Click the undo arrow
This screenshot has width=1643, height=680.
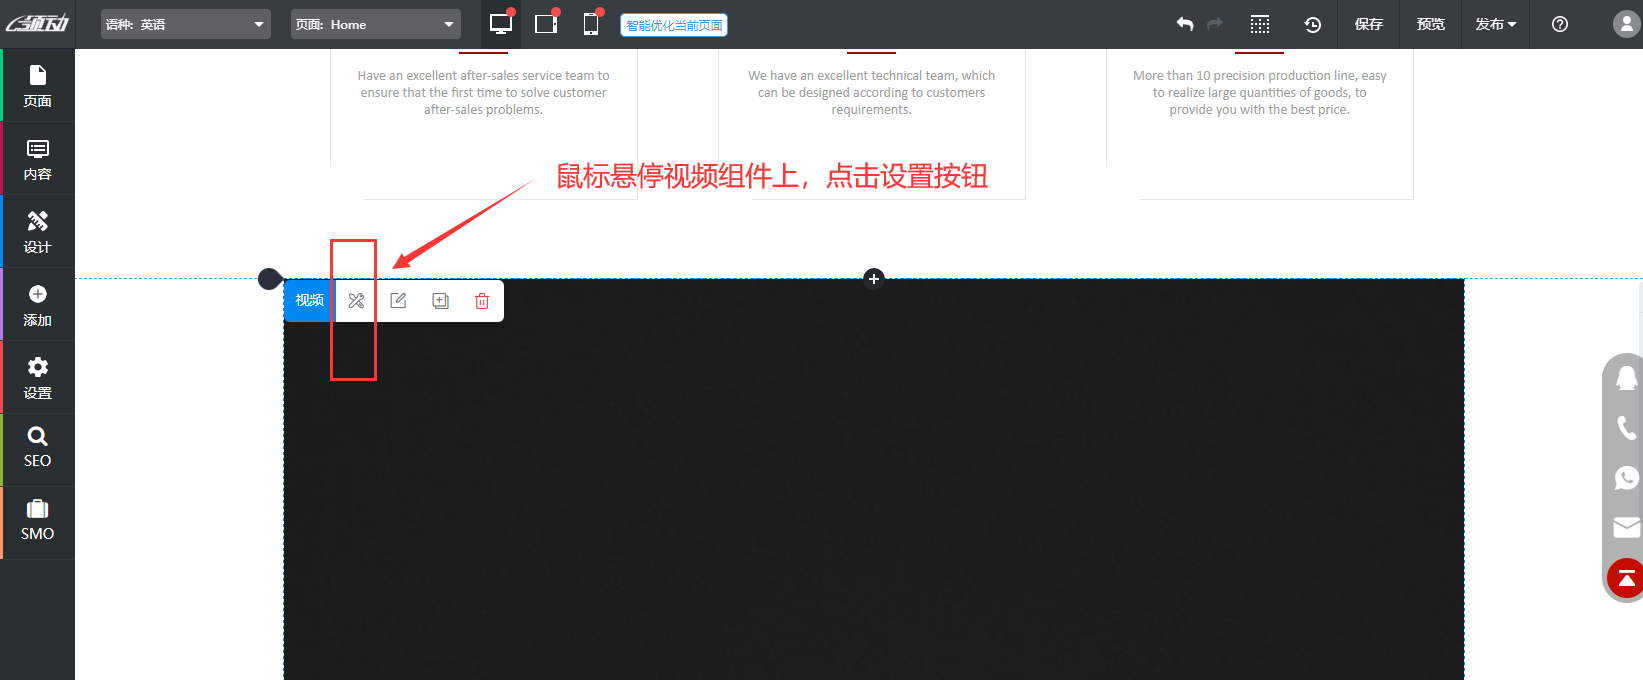[x=1185, y=24]
